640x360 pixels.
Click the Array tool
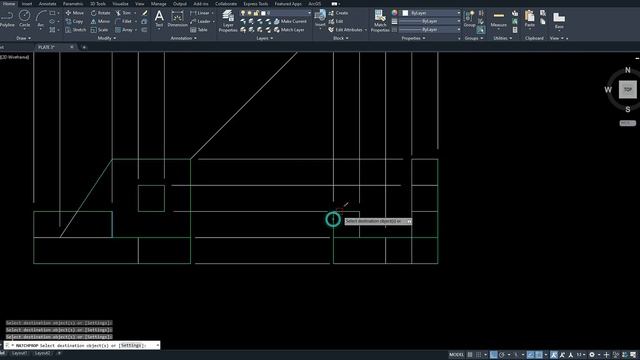[x=124, y=30]
